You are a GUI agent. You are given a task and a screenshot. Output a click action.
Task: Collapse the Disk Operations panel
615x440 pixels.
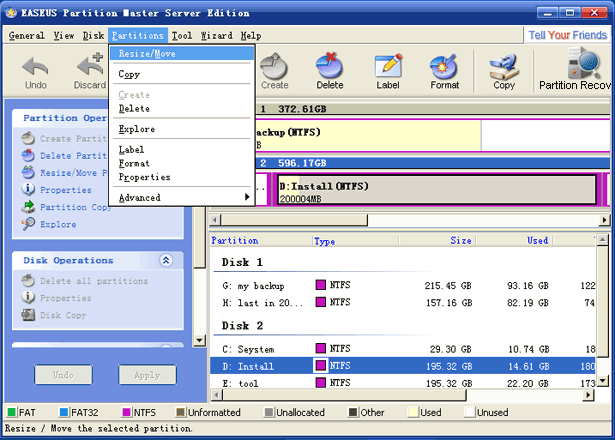[166, 260]
